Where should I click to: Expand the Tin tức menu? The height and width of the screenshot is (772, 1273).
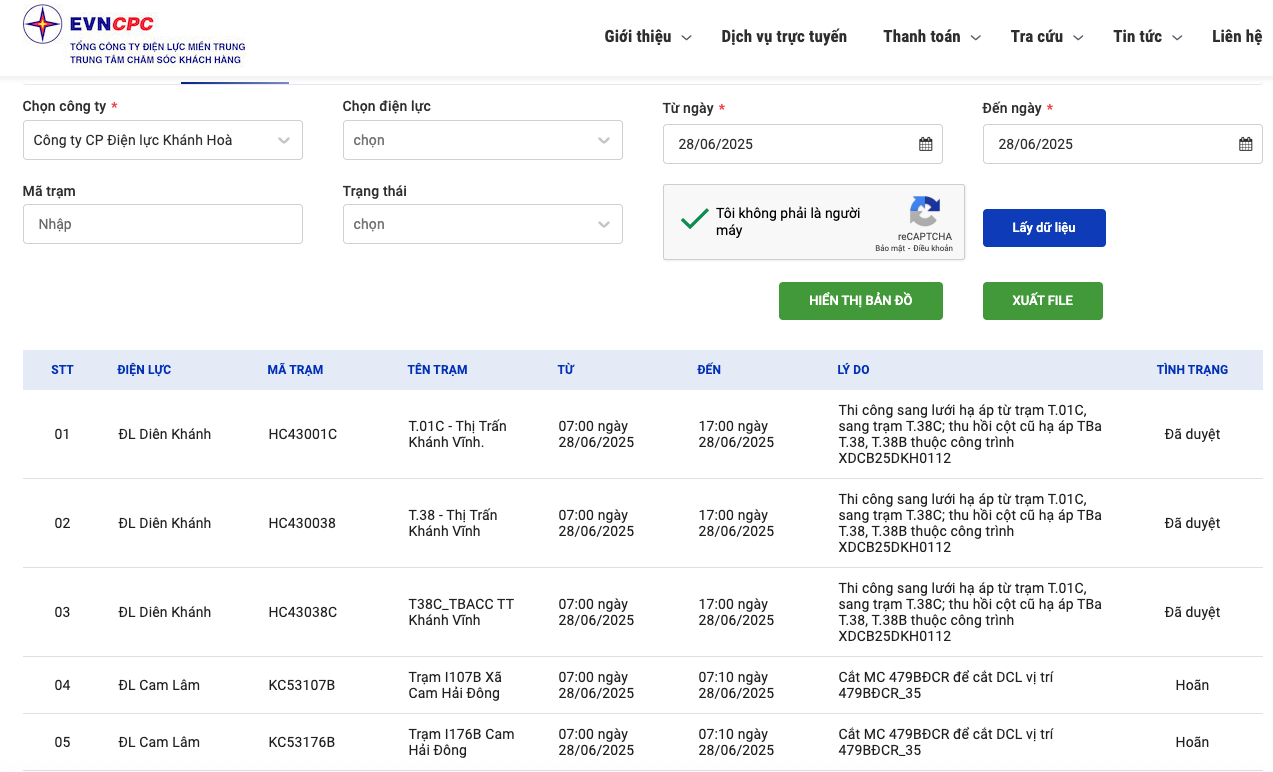tap(1147, 37)
